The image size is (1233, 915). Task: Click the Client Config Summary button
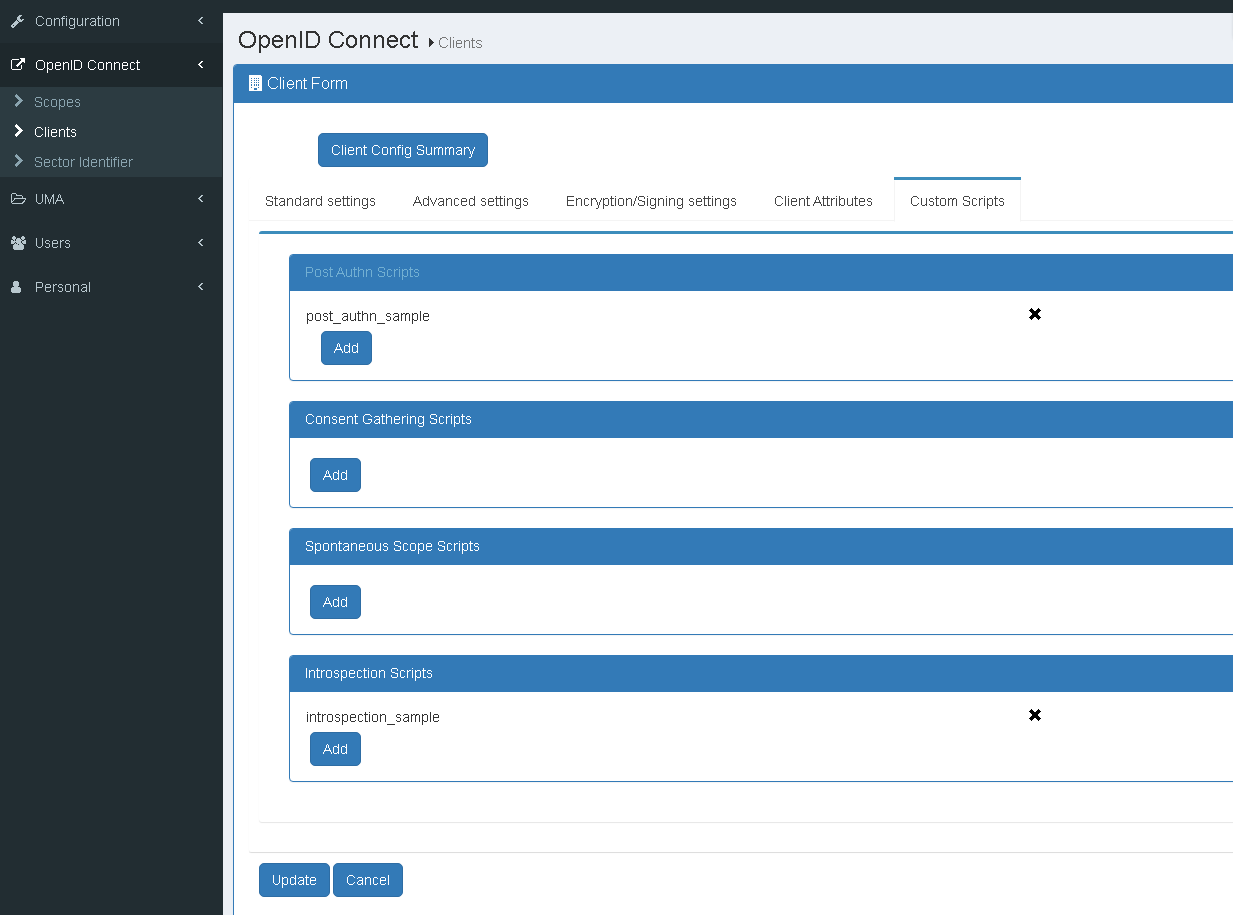[402, 149]
